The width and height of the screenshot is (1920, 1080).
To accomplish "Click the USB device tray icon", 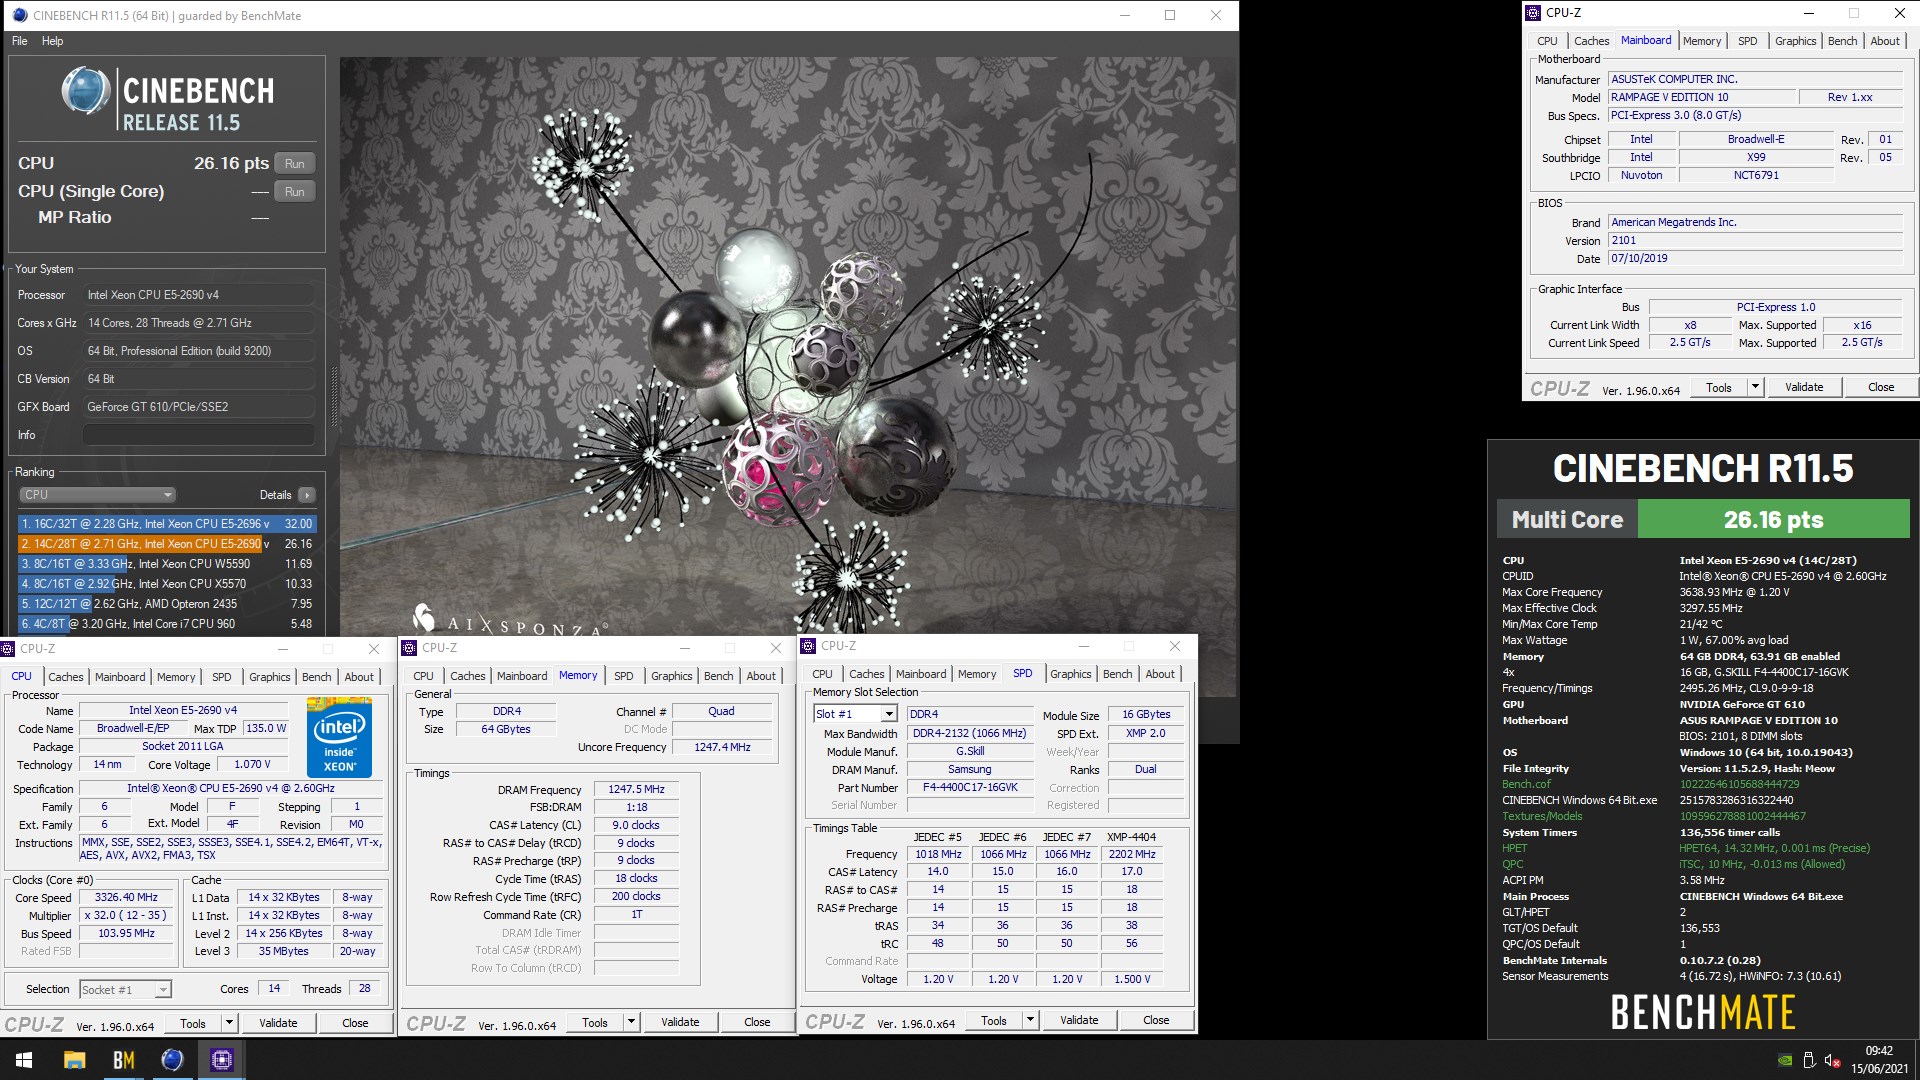I will click(x=1809, y=1060).
